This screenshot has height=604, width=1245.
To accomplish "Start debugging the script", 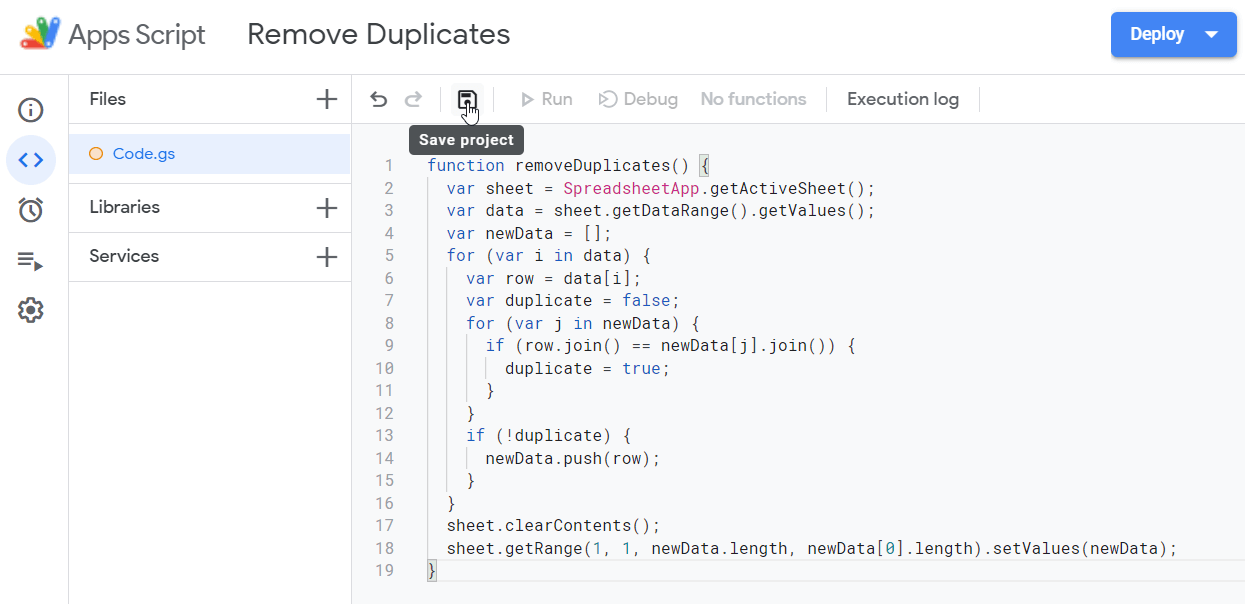I will click(637, 98).
